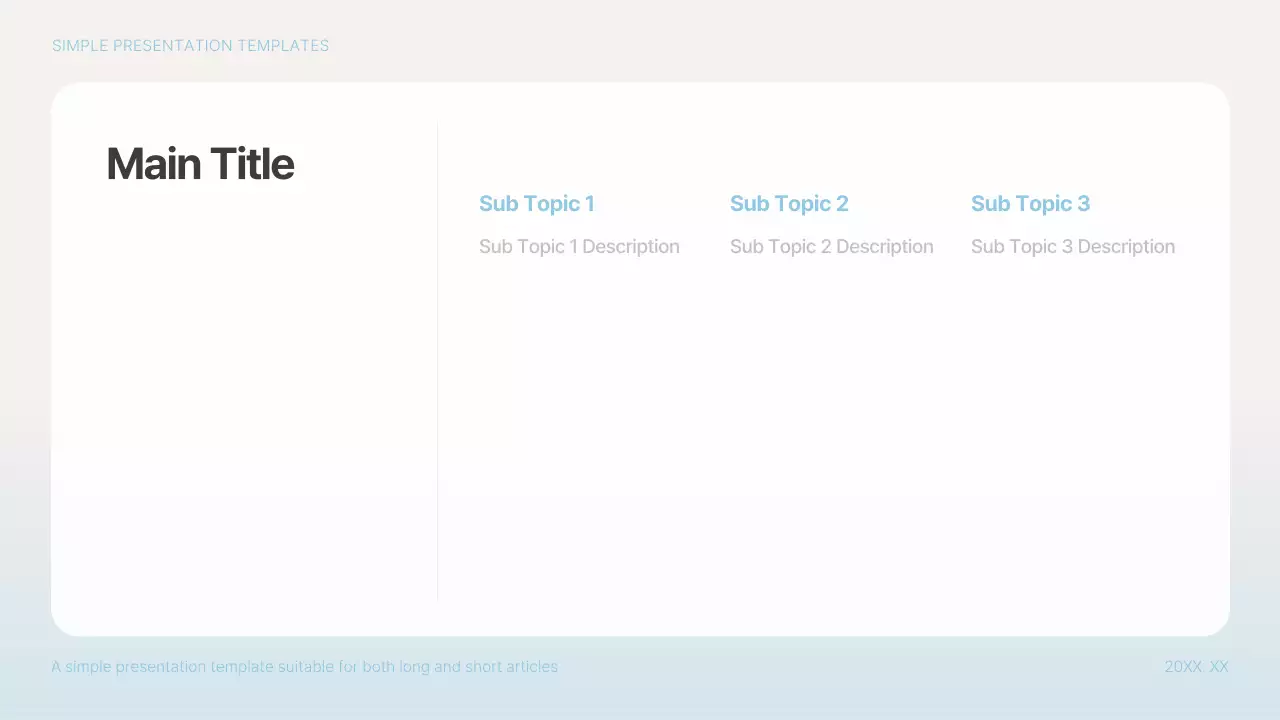This screenshot has height=720, width=1280.
Task: Select the Sub Topic 1 heading
Action: [x=536, y=203]
